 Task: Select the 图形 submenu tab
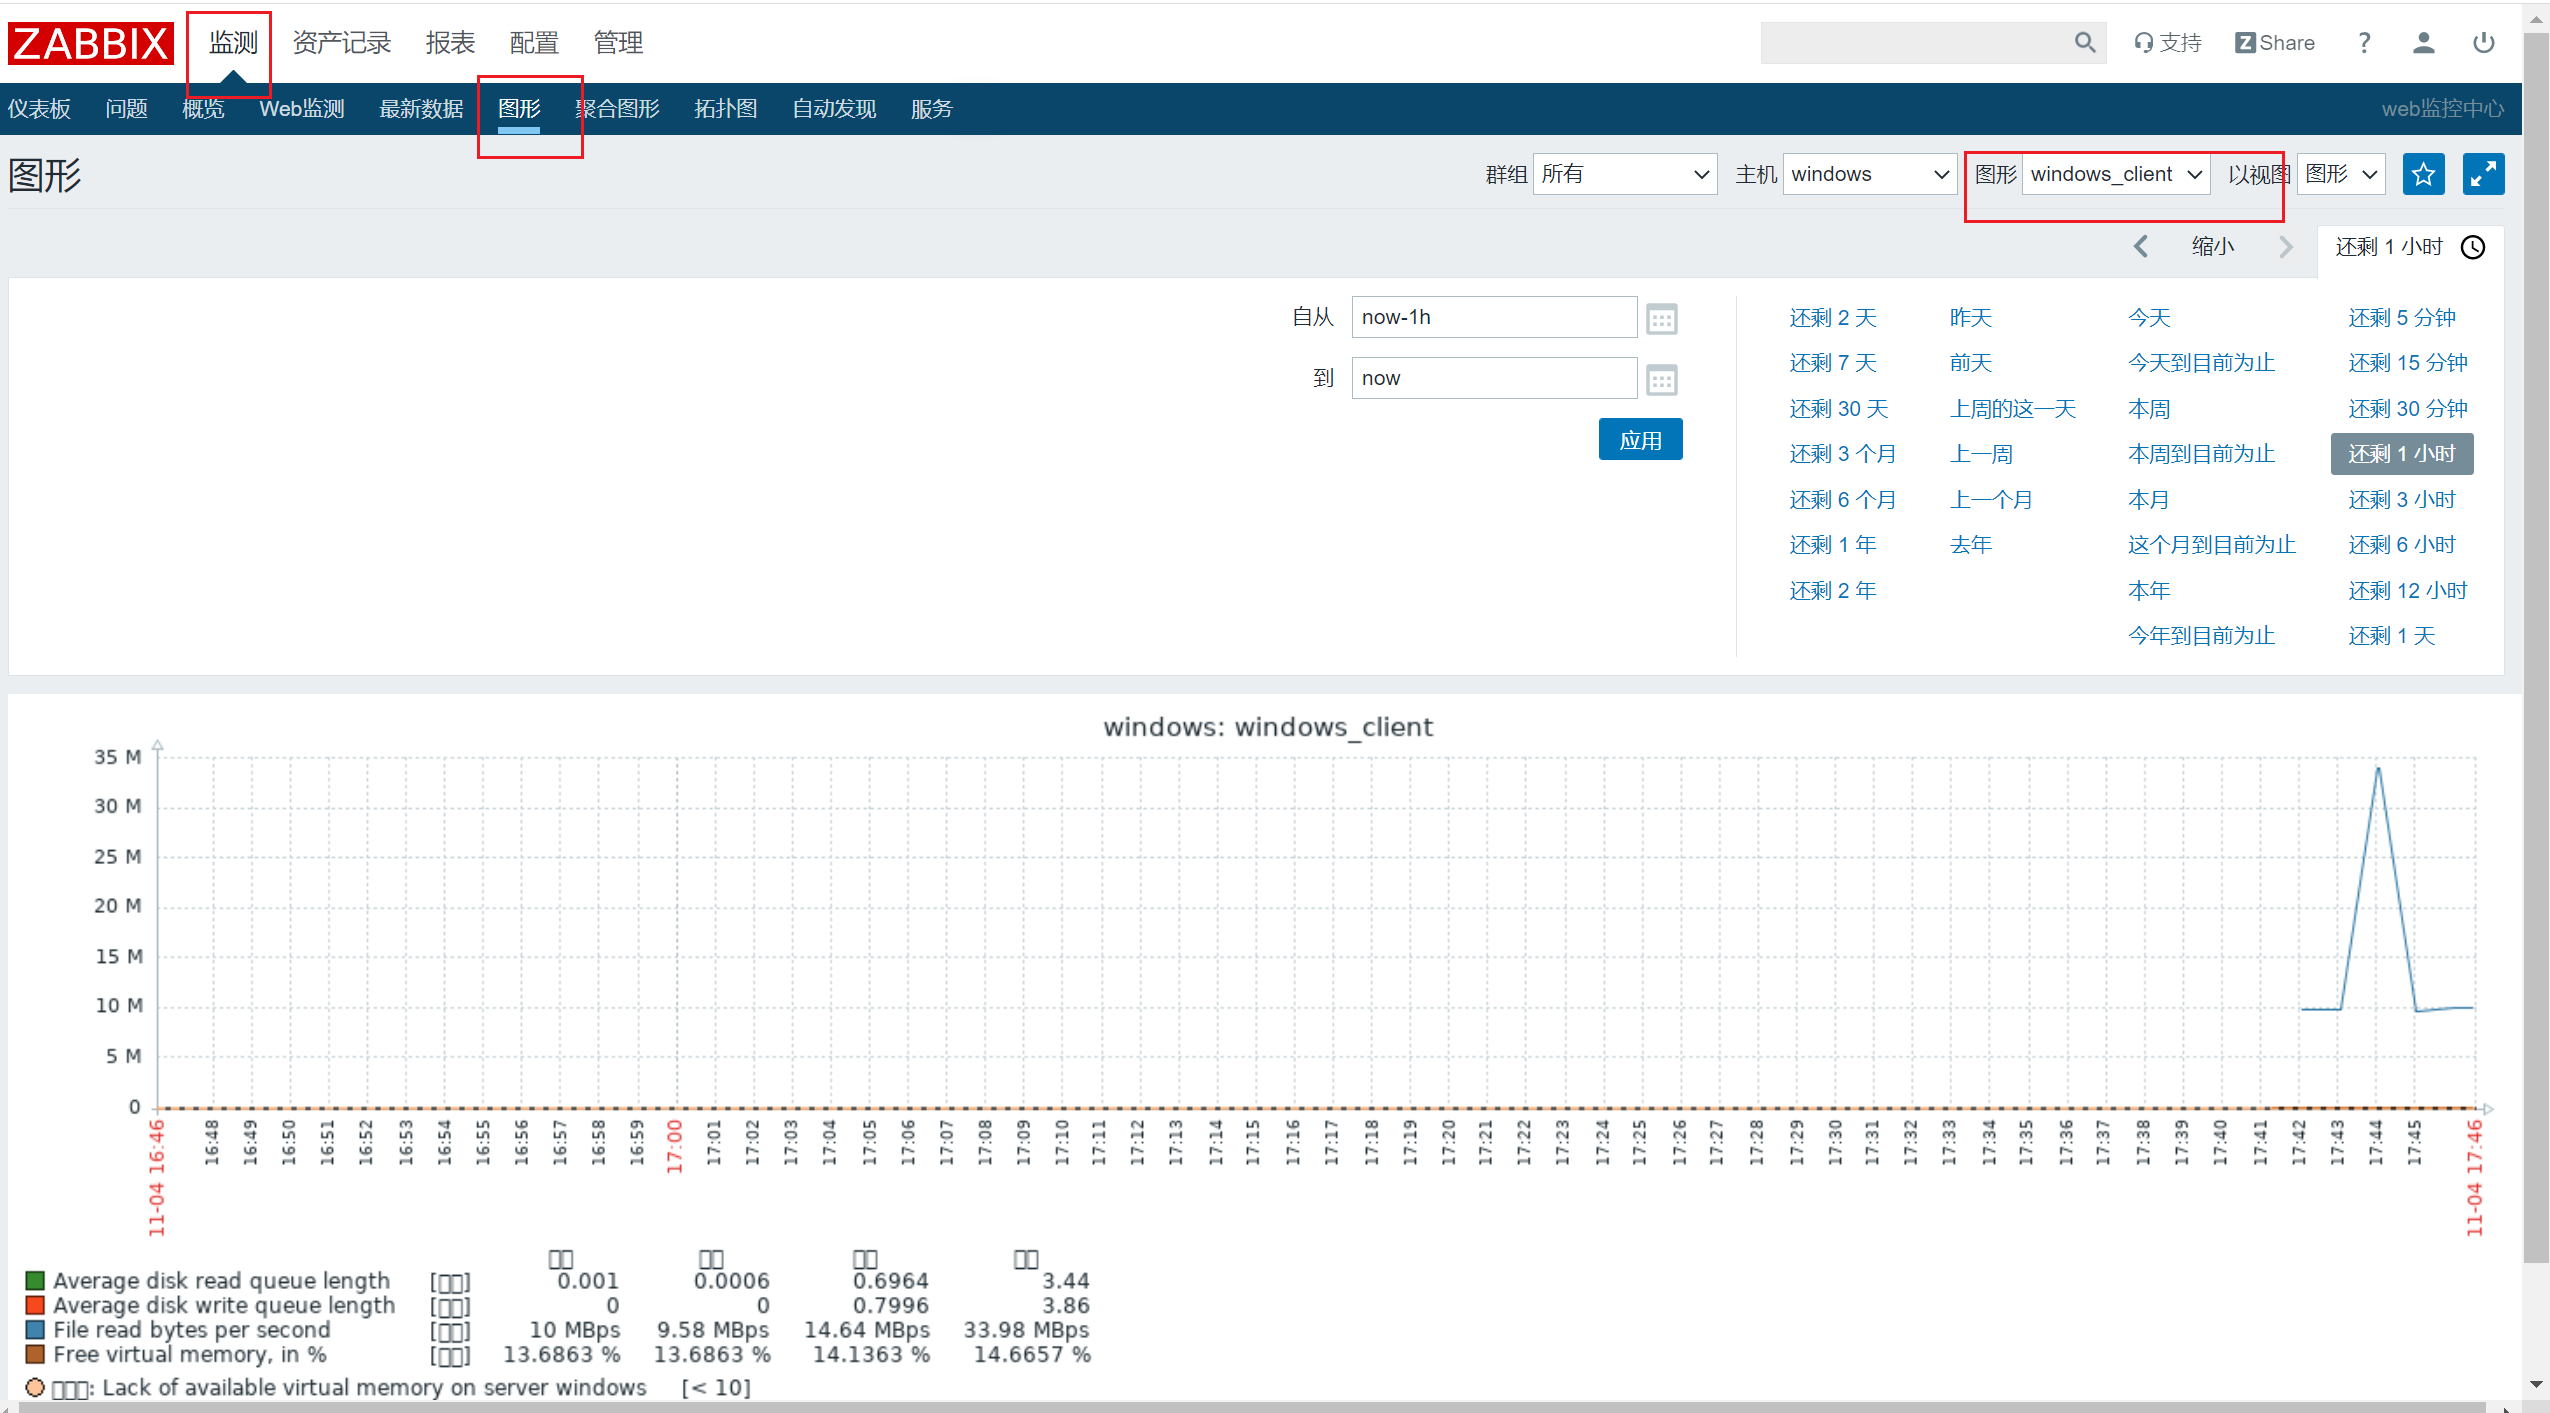[x=519, y=109]
